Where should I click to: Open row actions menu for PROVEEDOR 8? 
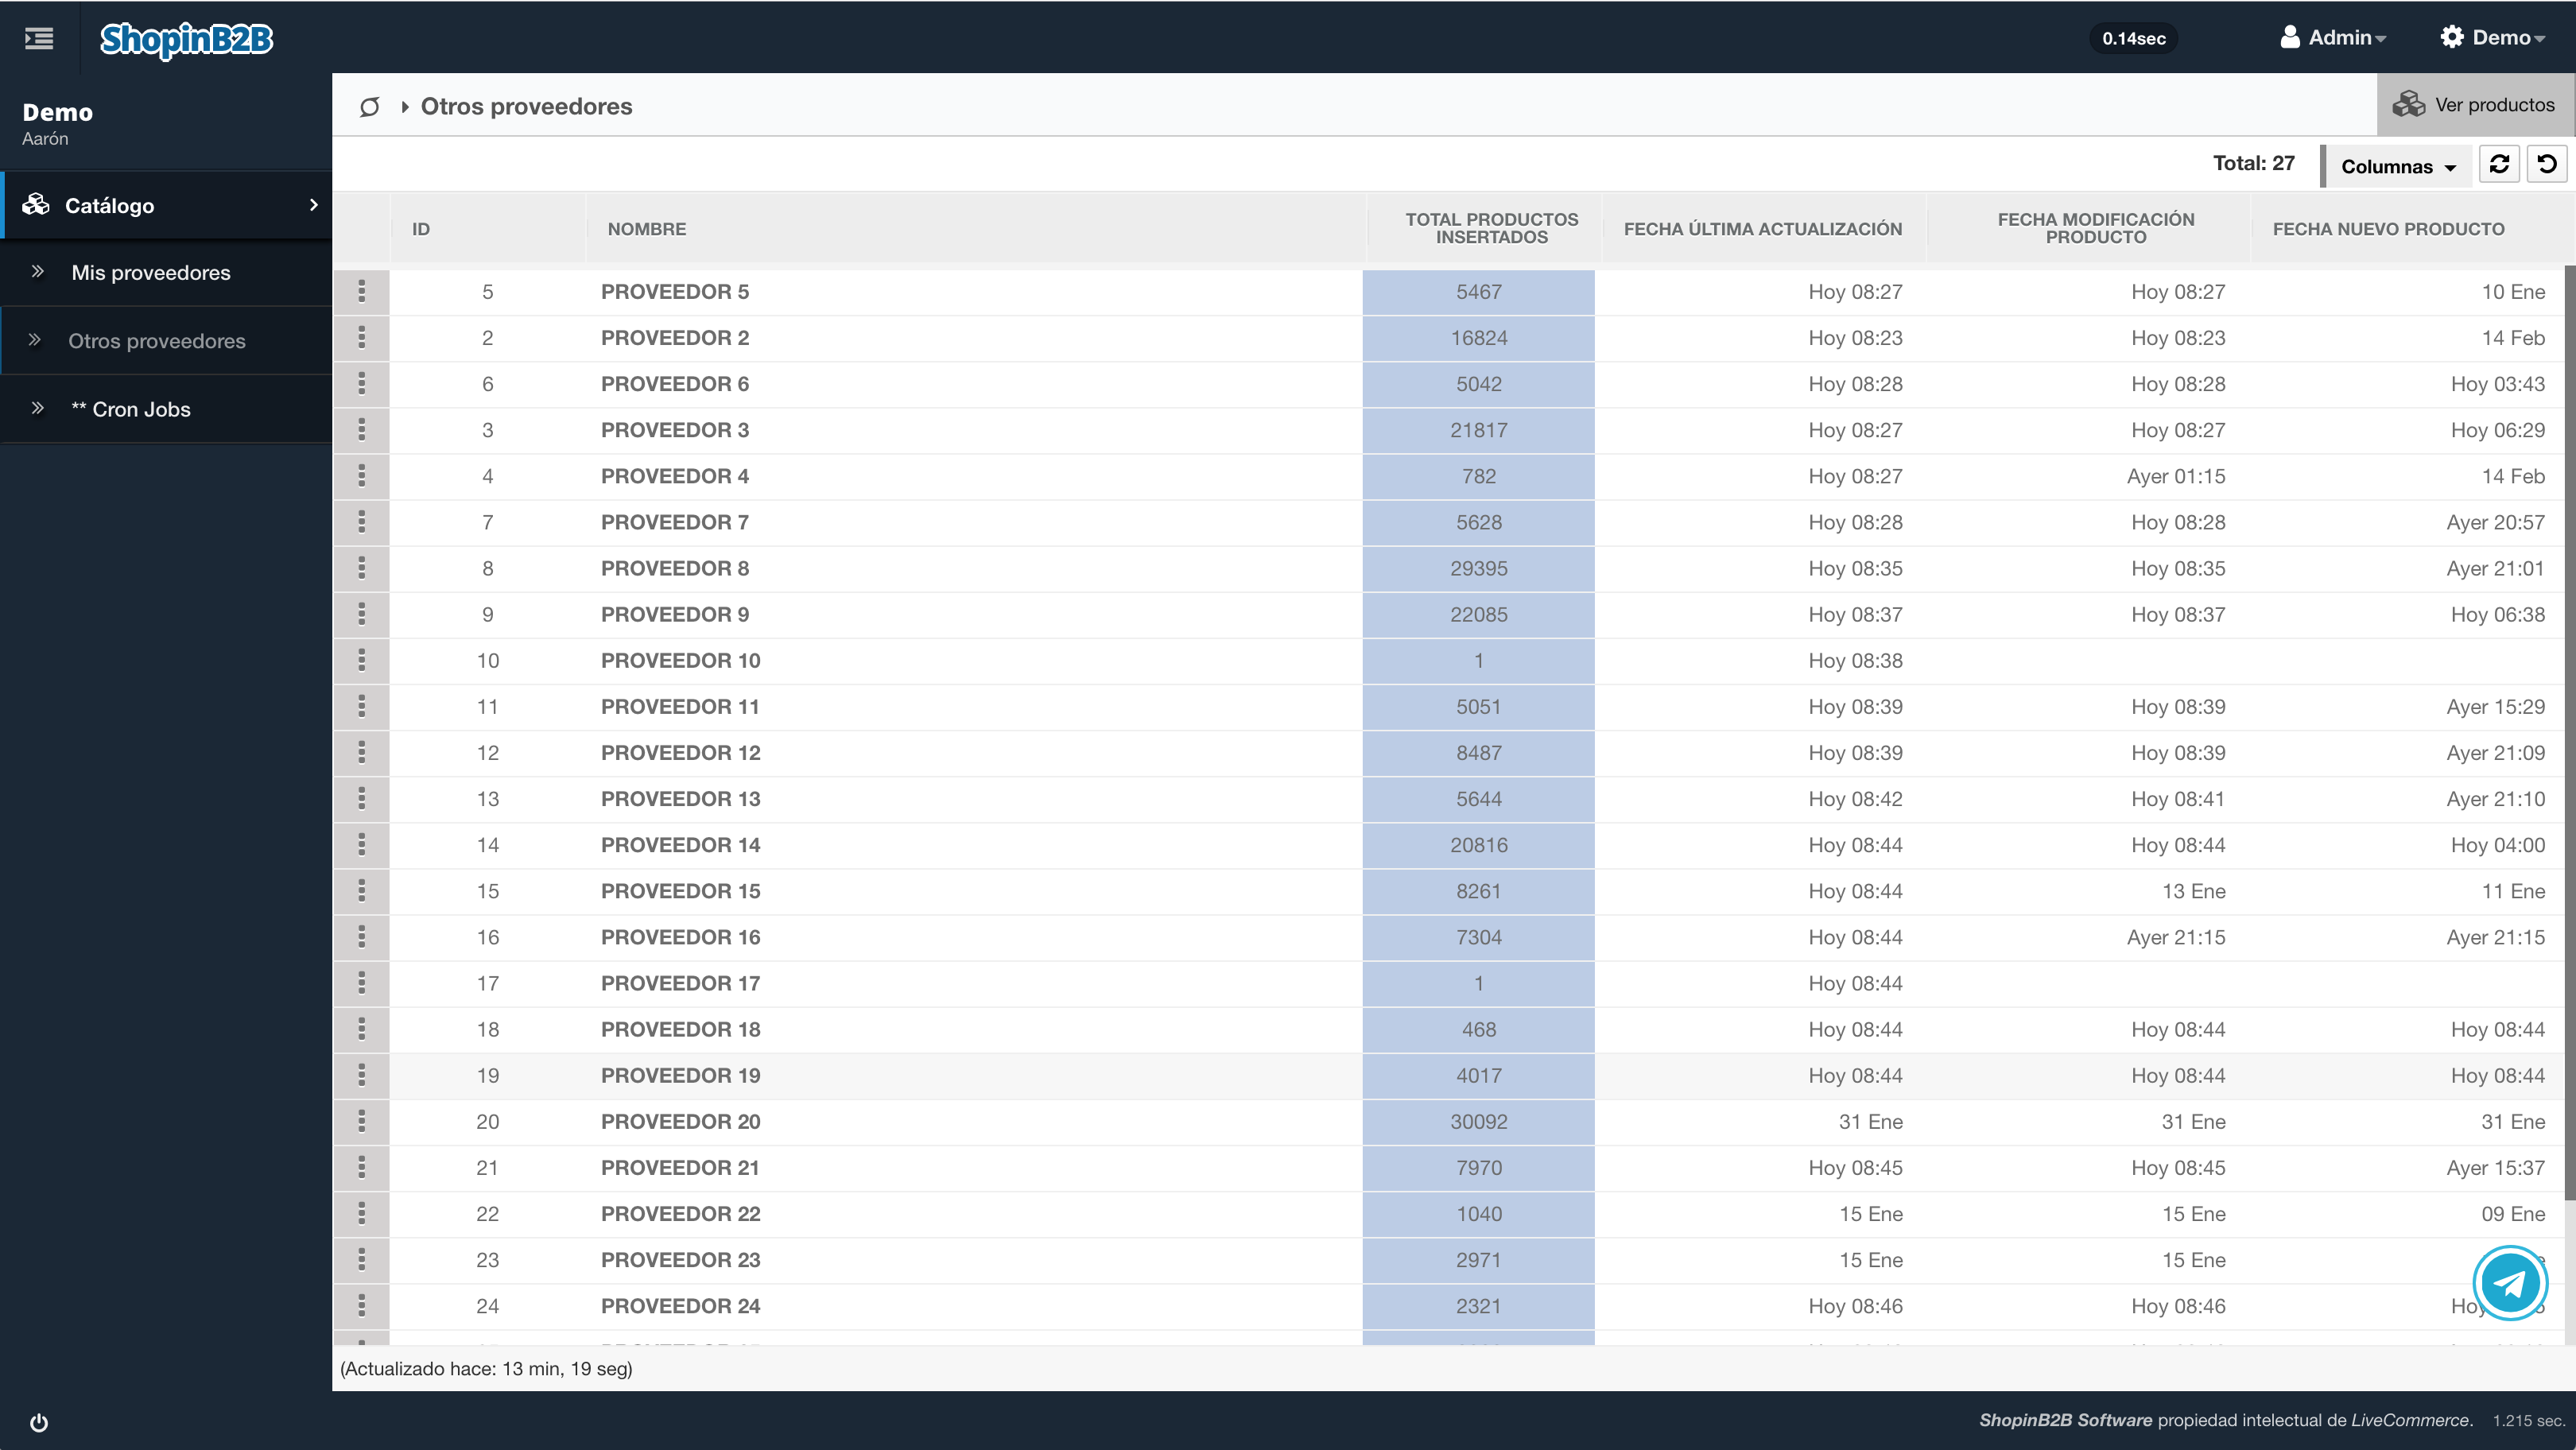(362, 568)
